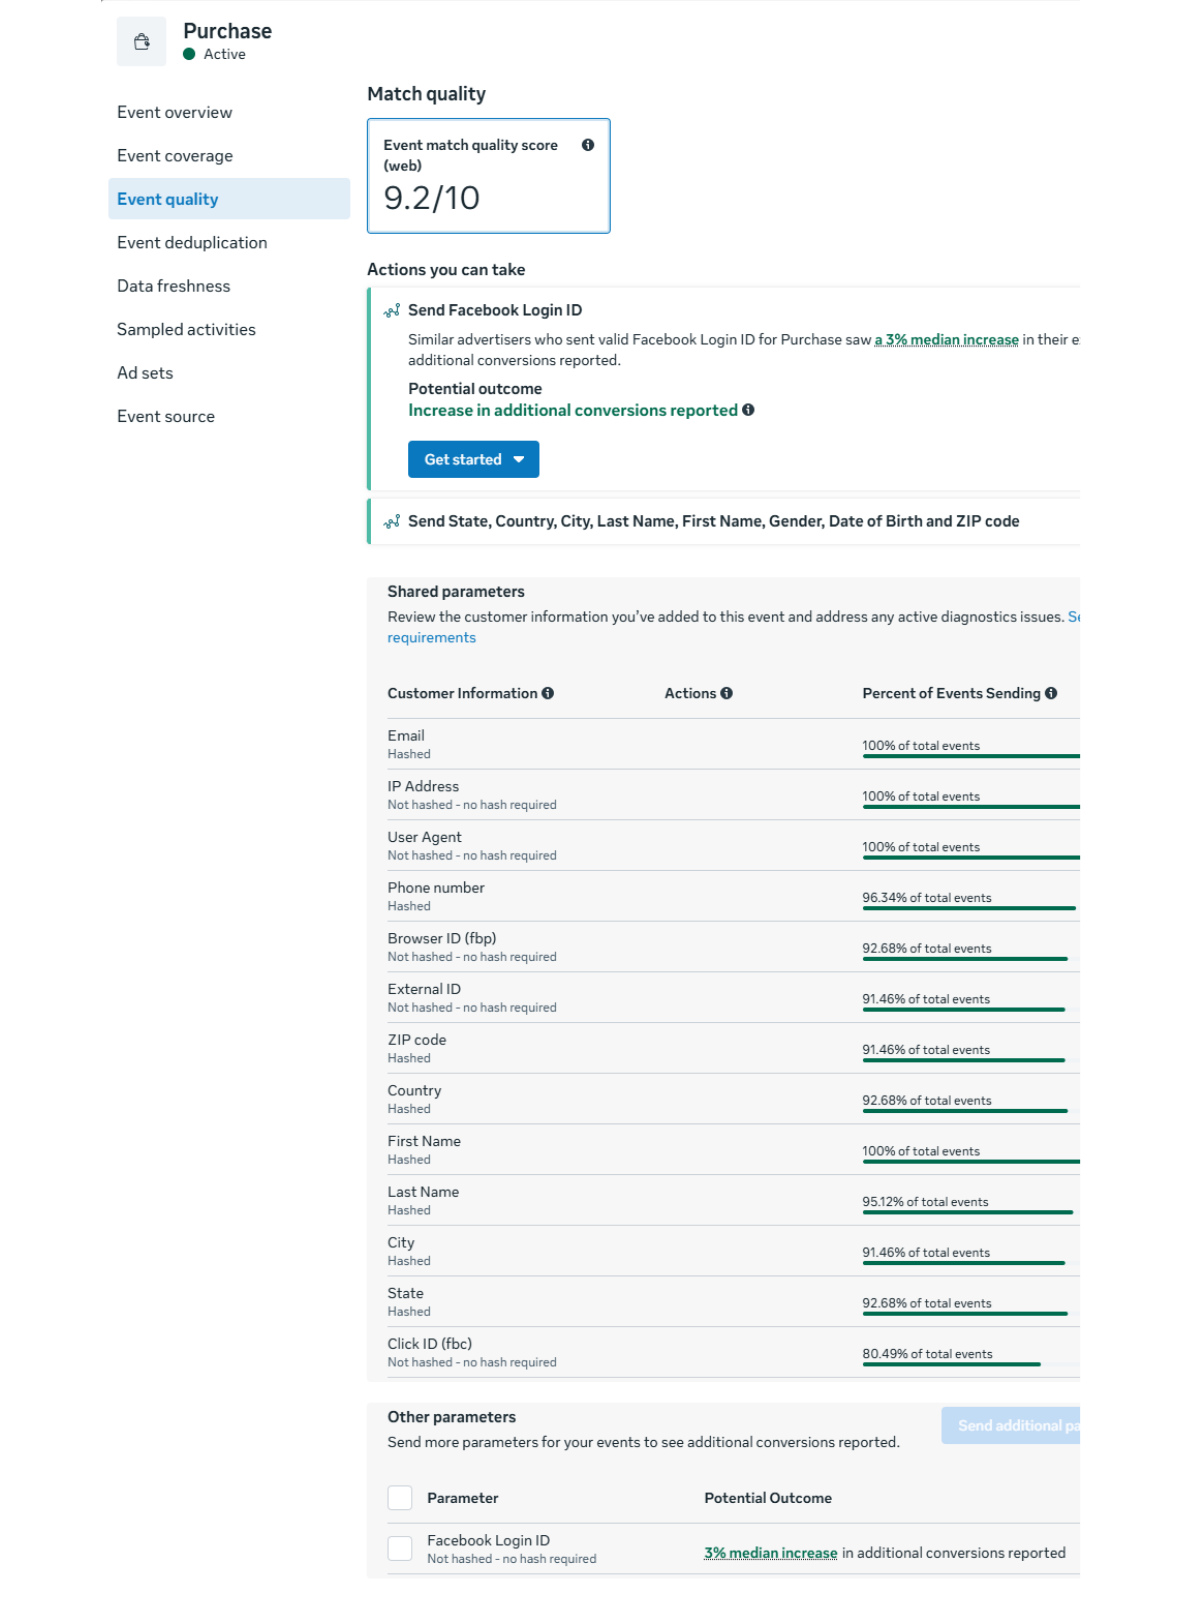Toggle the select-all Parameter header checkbox

400,1497
